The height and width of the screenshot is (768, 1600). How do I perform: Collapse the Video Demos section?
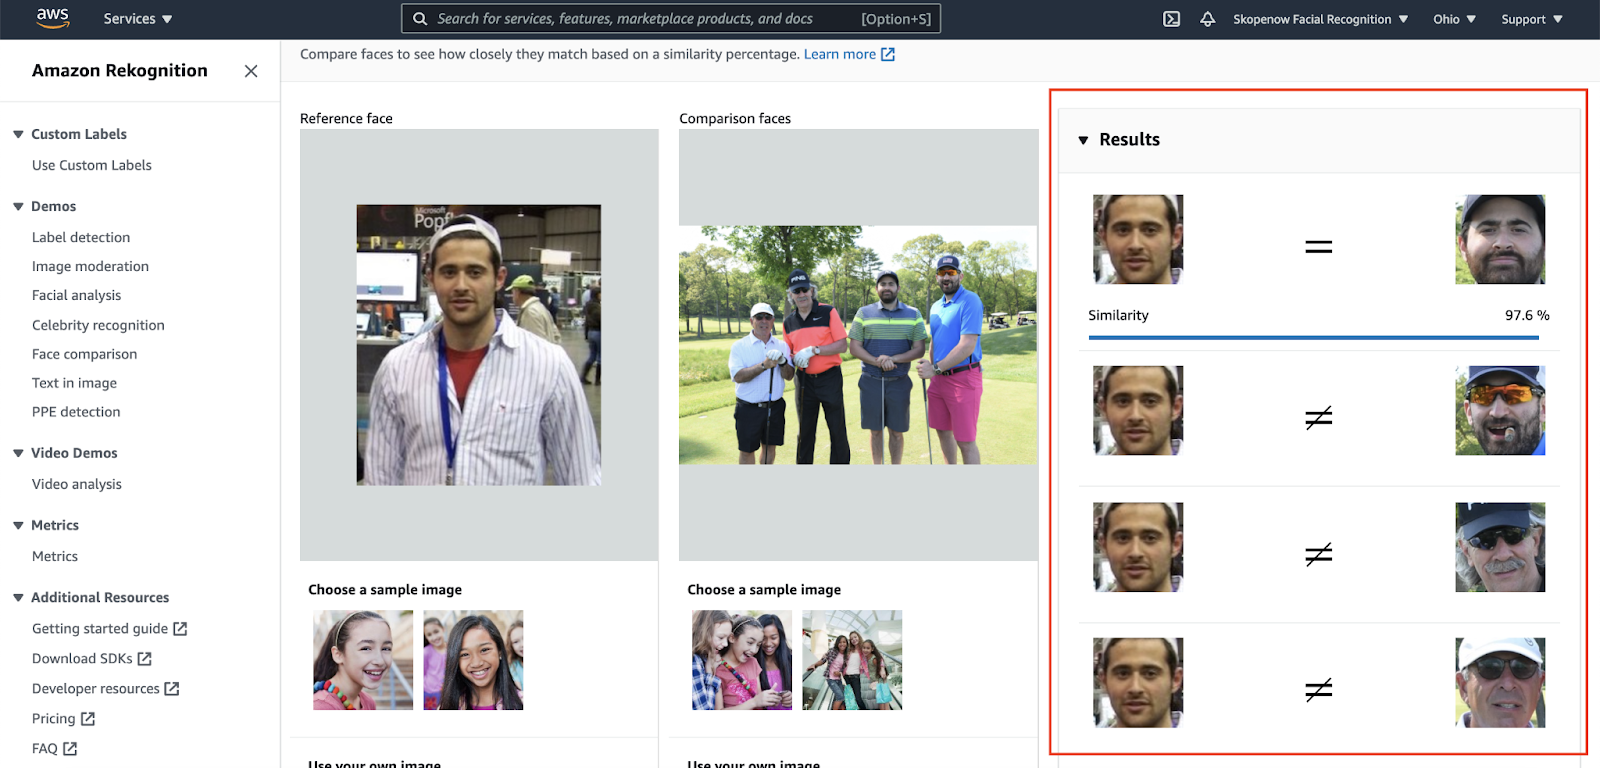point(18,453)
